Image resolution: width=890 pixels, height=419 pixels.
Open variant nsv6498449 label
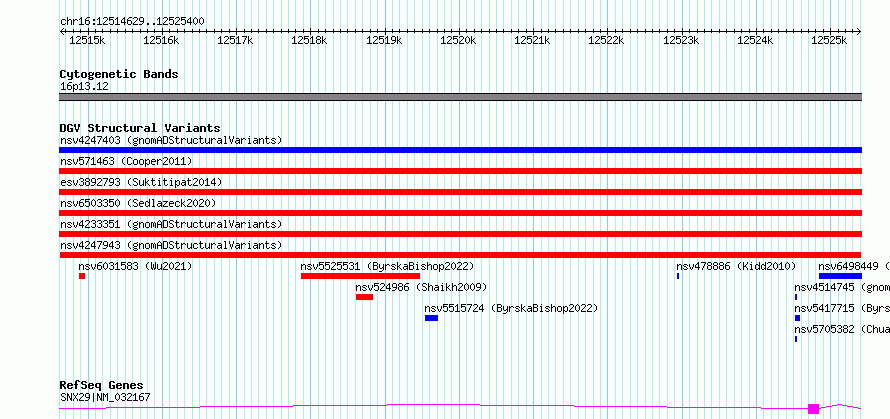tap(854, 266)
